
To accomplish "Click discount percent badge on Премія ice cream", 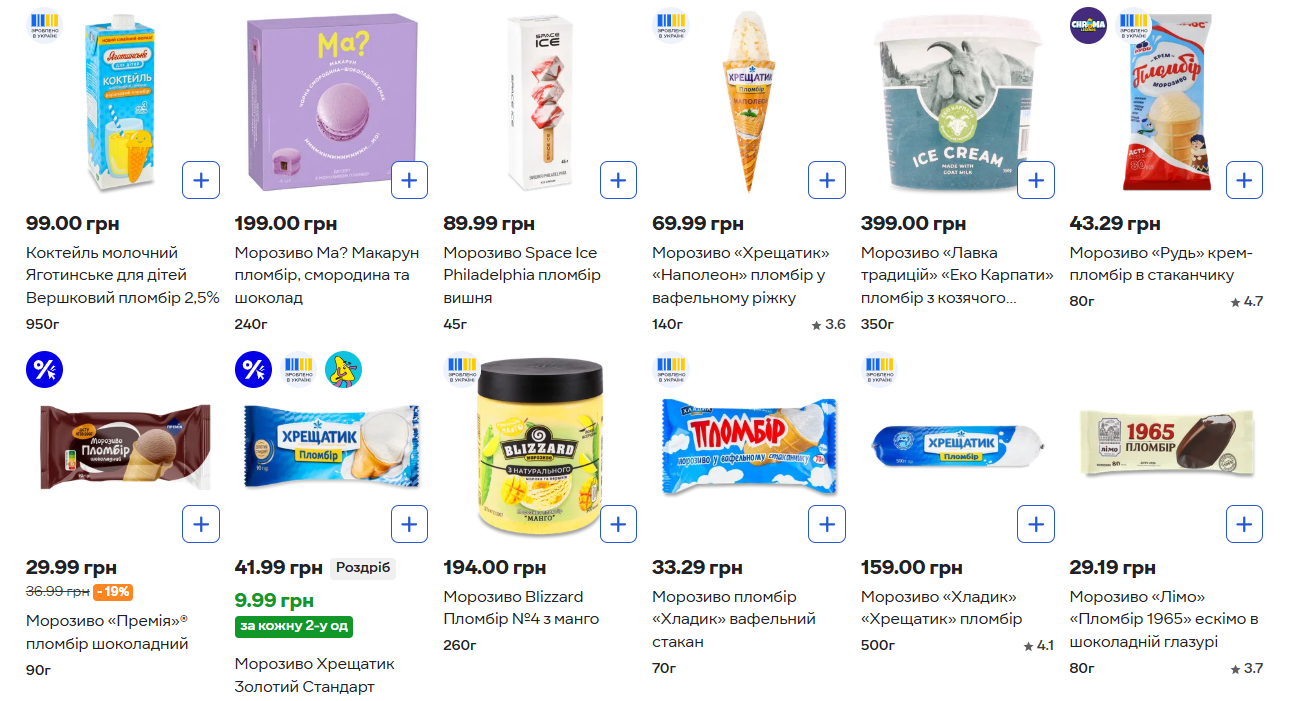I will 44,369.
